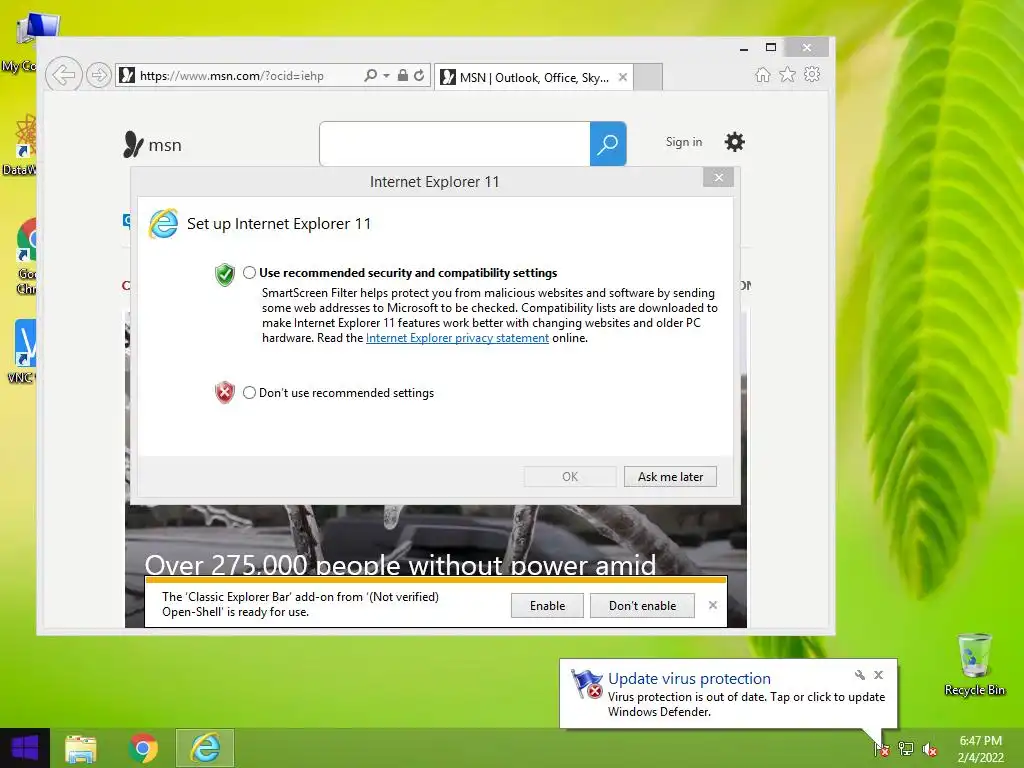Select the Recycle Bin desktop icon
Viewport: 1024px width, 768px height.
point(974,664)
